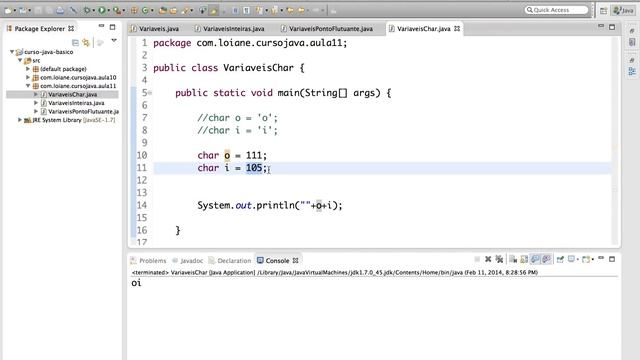Expand JRE System Library node
Image resolution: width=640 pixels, height=360 pixels.
pos(20,120)
